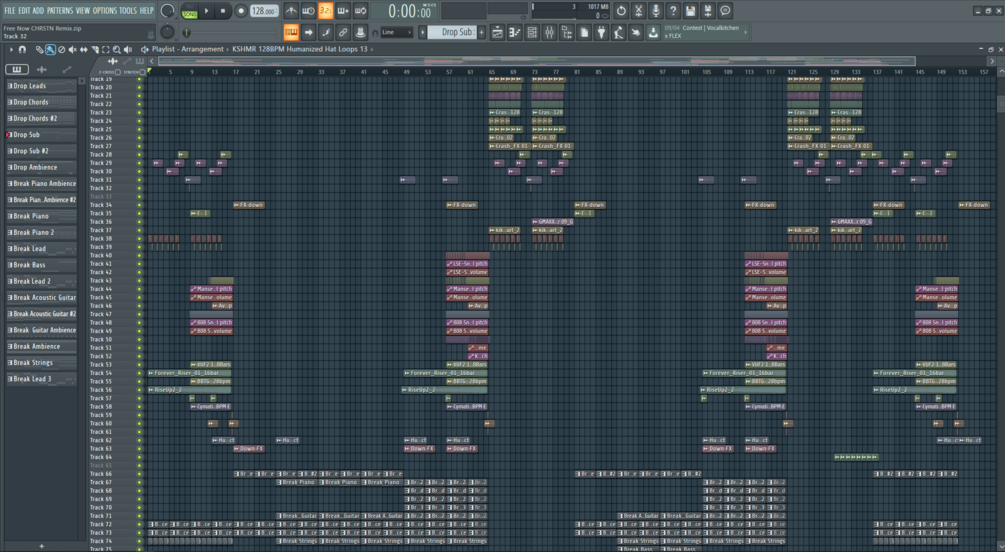Select the Mute tool in playlist toolbar
The image size is (1005, 552).
pos(72,49)
